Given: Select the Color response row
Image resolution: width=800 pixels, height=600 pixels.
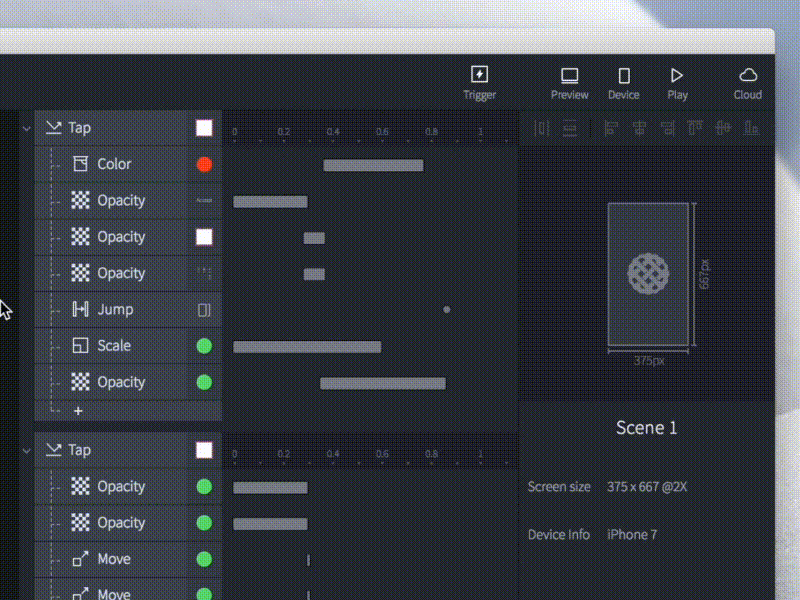Looking at the screenshot, I should pyautogui.click(x=114, y=164).
